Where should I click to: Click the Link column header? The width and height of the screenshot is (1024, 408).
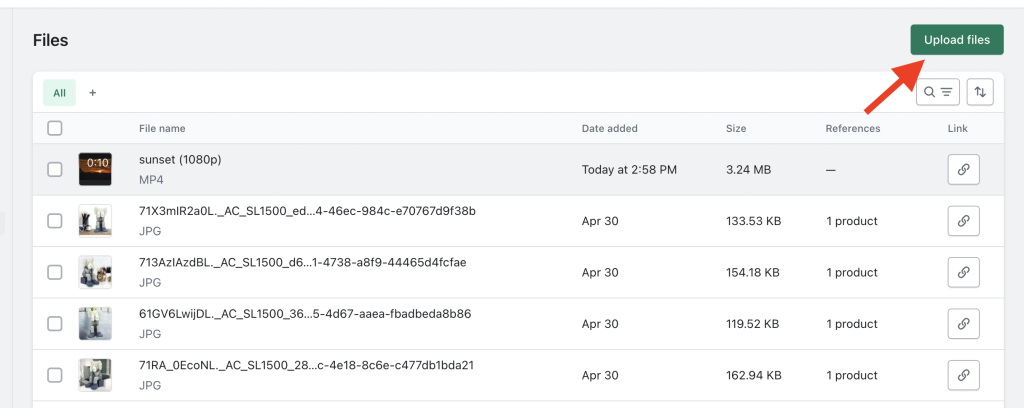(x=957, y=129)
